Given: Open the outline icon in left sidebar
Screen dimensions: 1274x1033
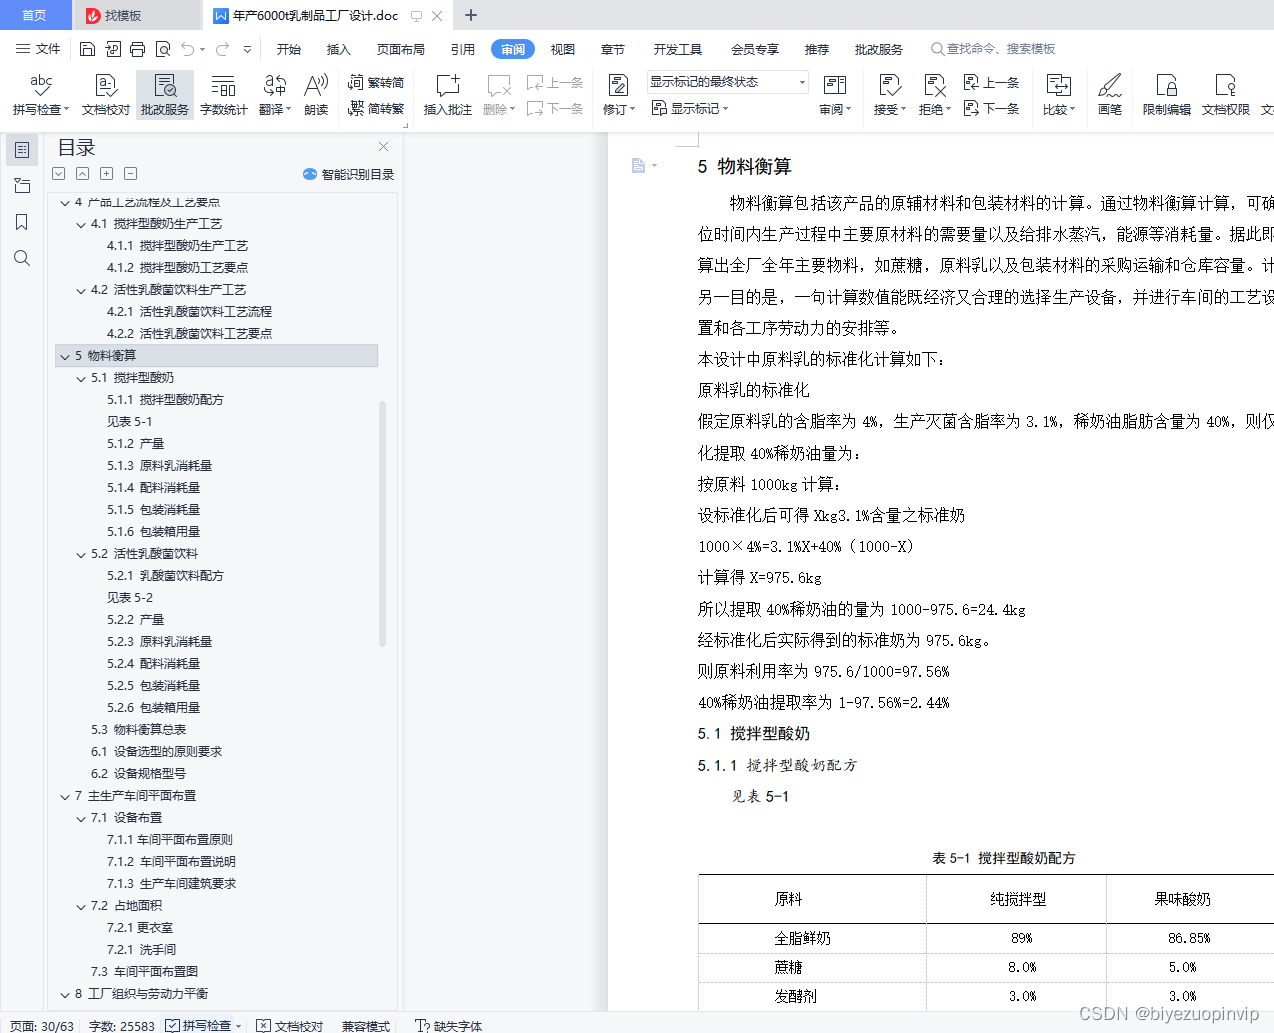Looking at the screenshot, I should 22,150.
